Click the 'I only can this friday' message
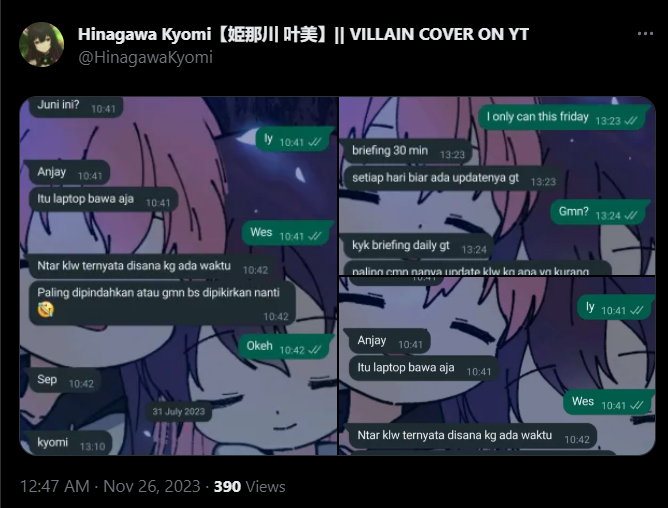The height and width of the screenshot is (508, 668). 564,117
